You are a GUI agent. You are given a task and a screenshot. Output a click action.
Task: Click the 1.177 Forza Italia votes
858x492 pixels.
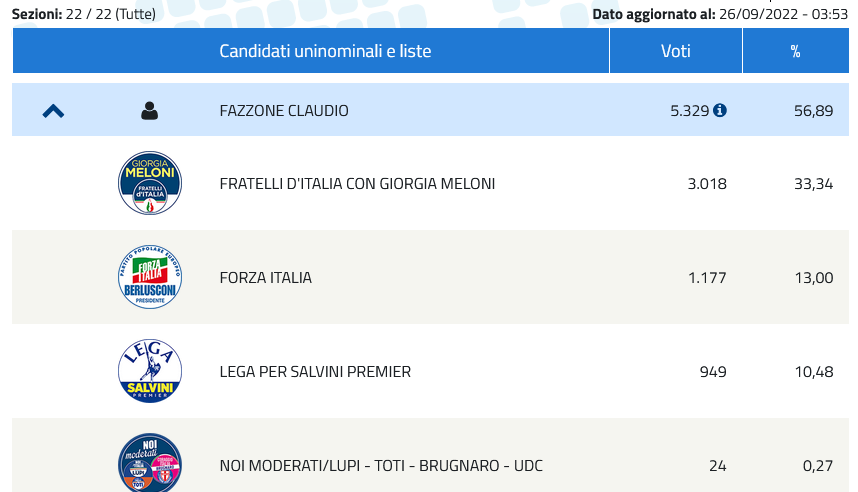click(x=707, y=277)
